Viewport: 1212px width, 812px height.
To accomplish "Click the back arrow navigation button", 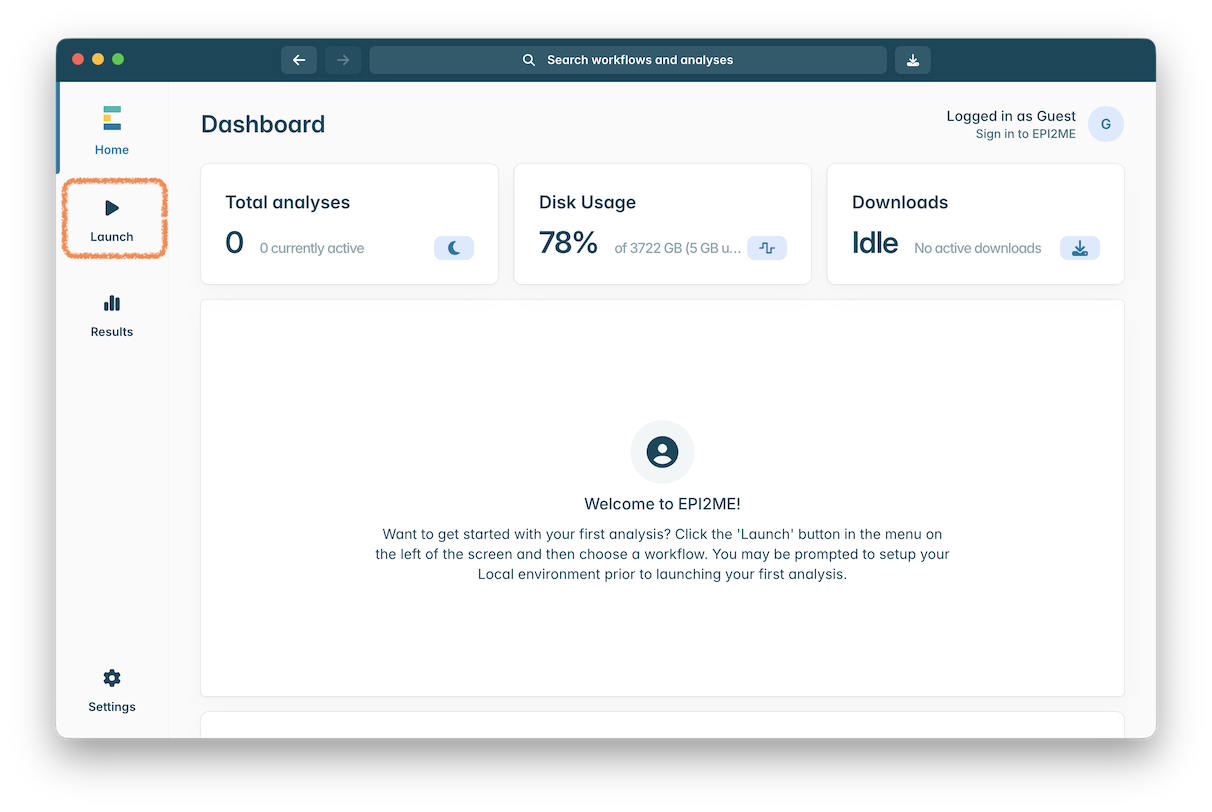I will [x=298, y=60].
